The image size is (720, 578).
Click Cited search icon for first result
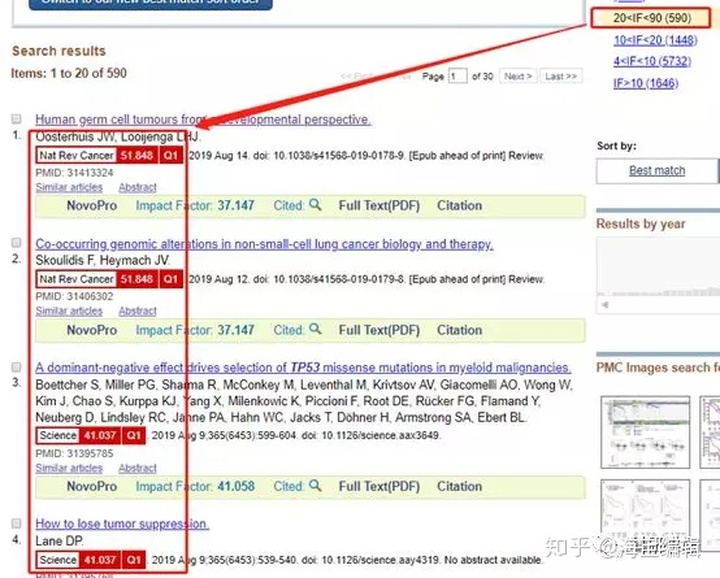[x=315, y=204]
